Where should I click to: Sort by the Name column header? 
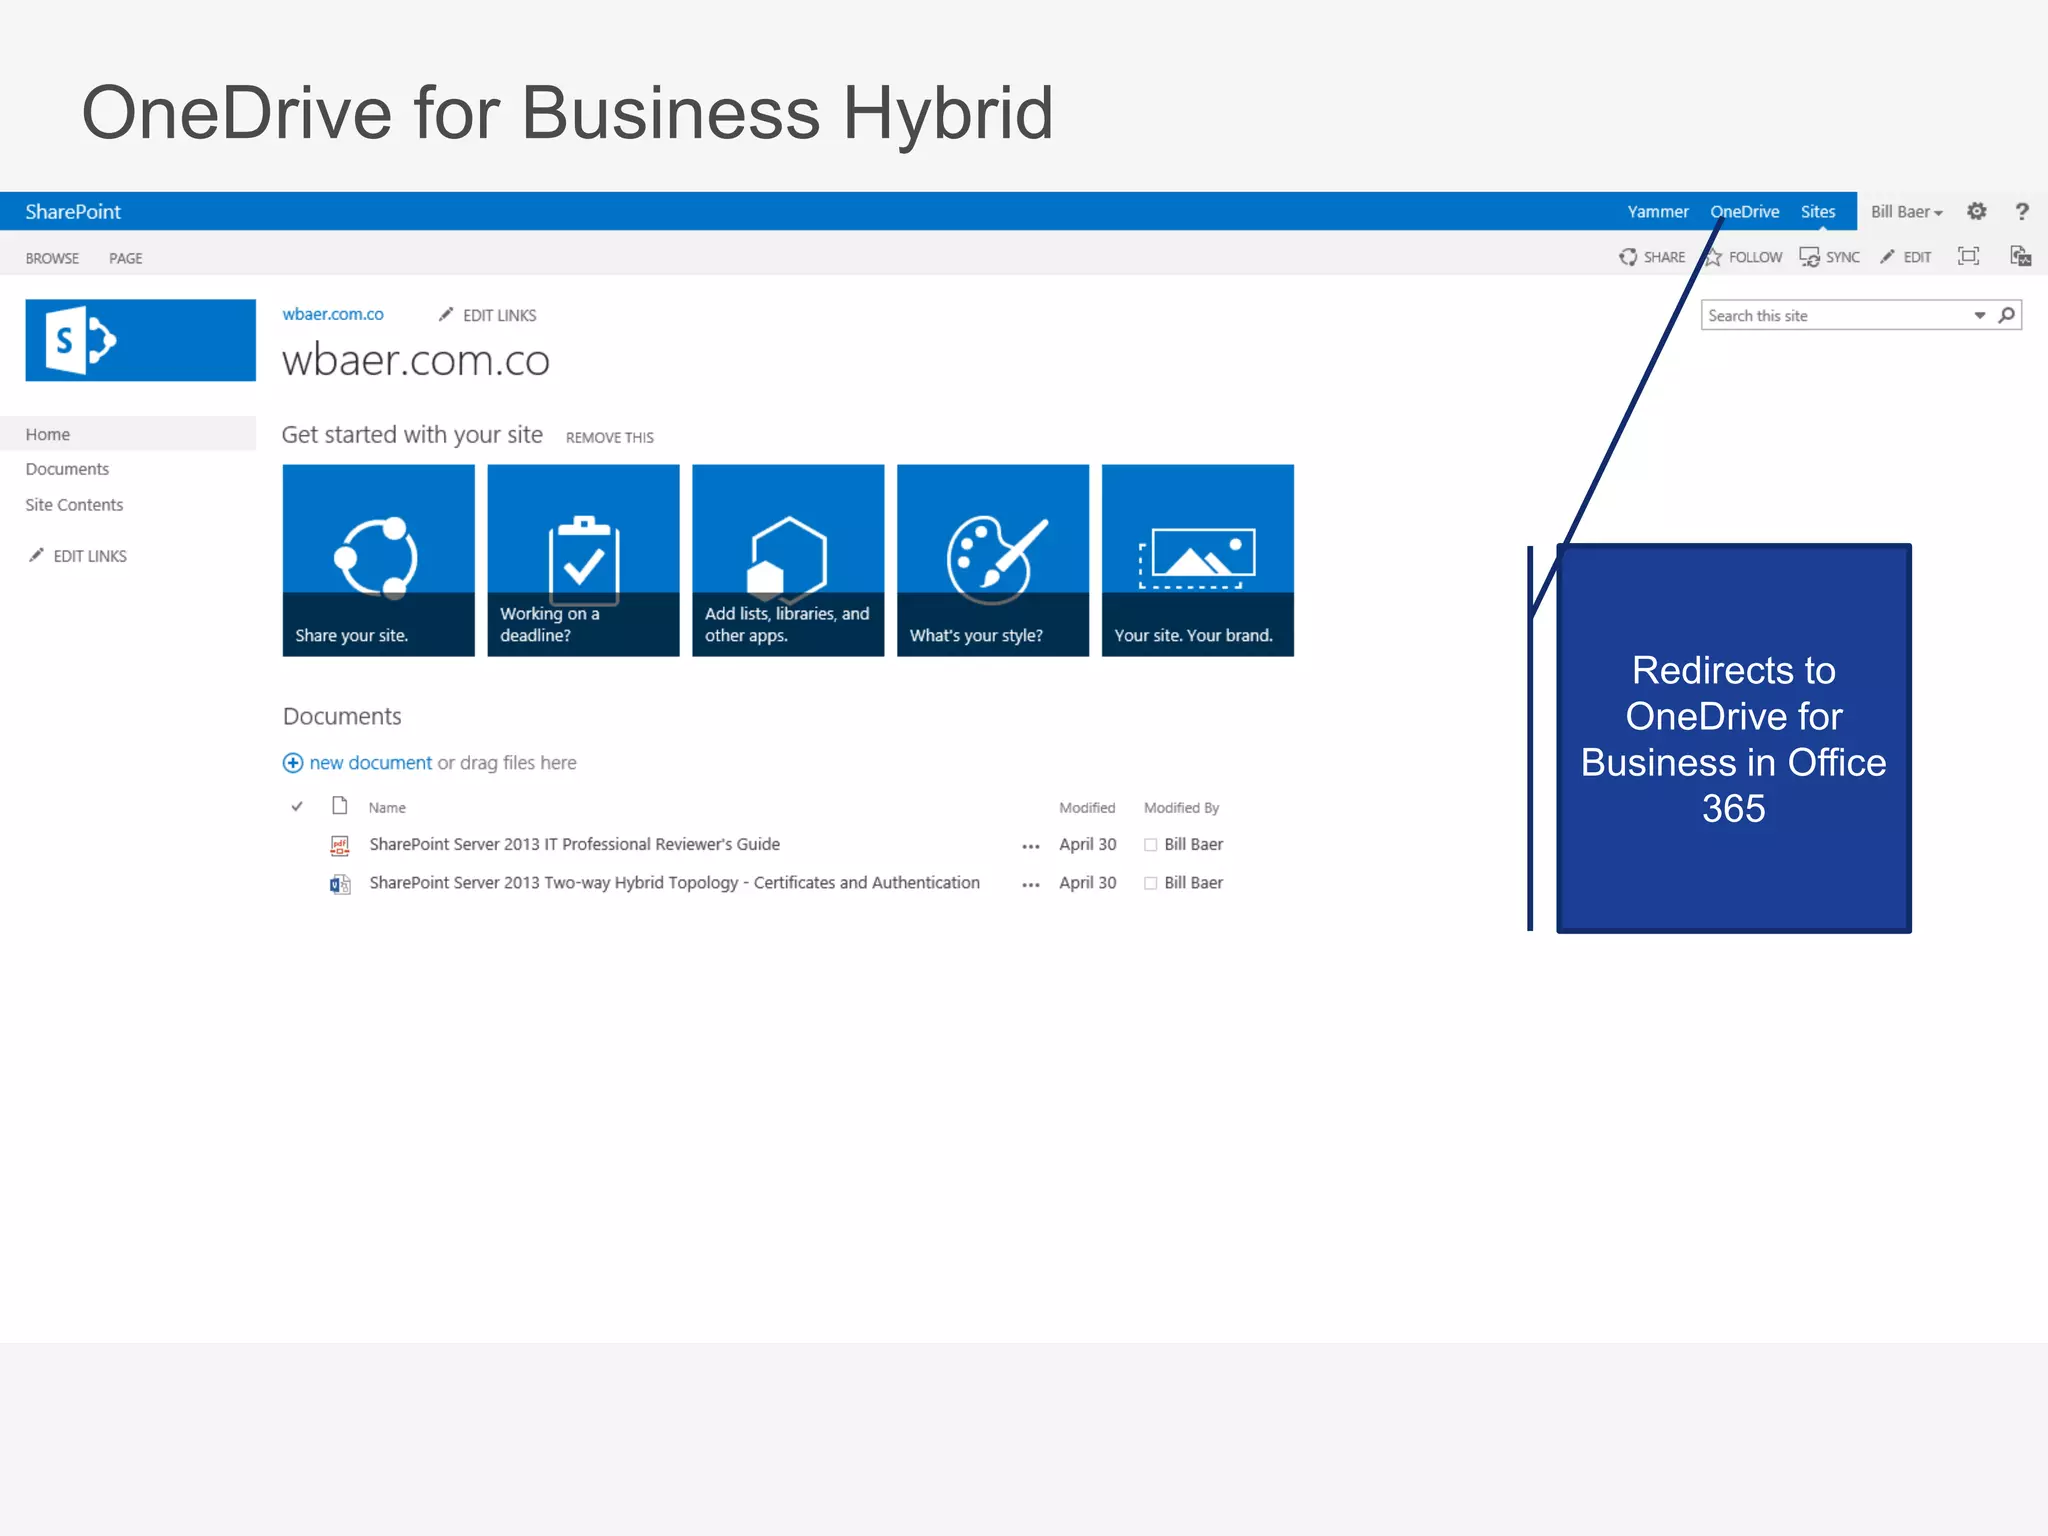[x=386, y=807]
